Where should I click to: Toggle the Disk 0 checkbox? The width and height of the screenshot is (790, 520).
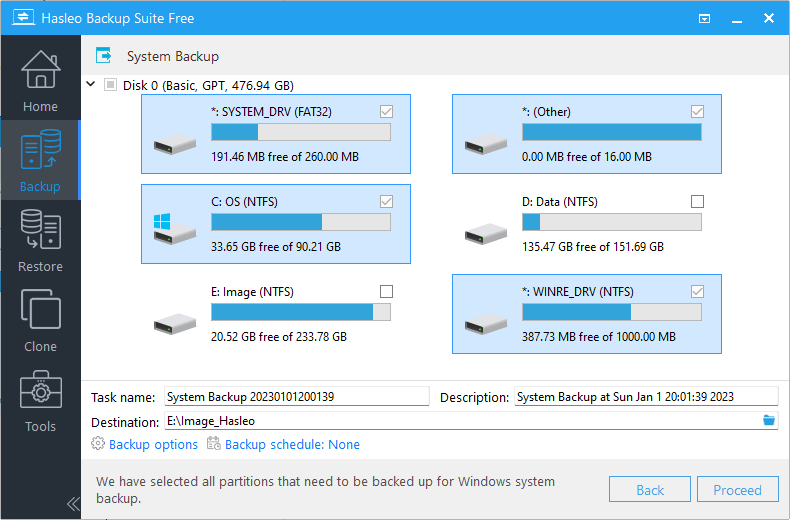pos(111,85)
